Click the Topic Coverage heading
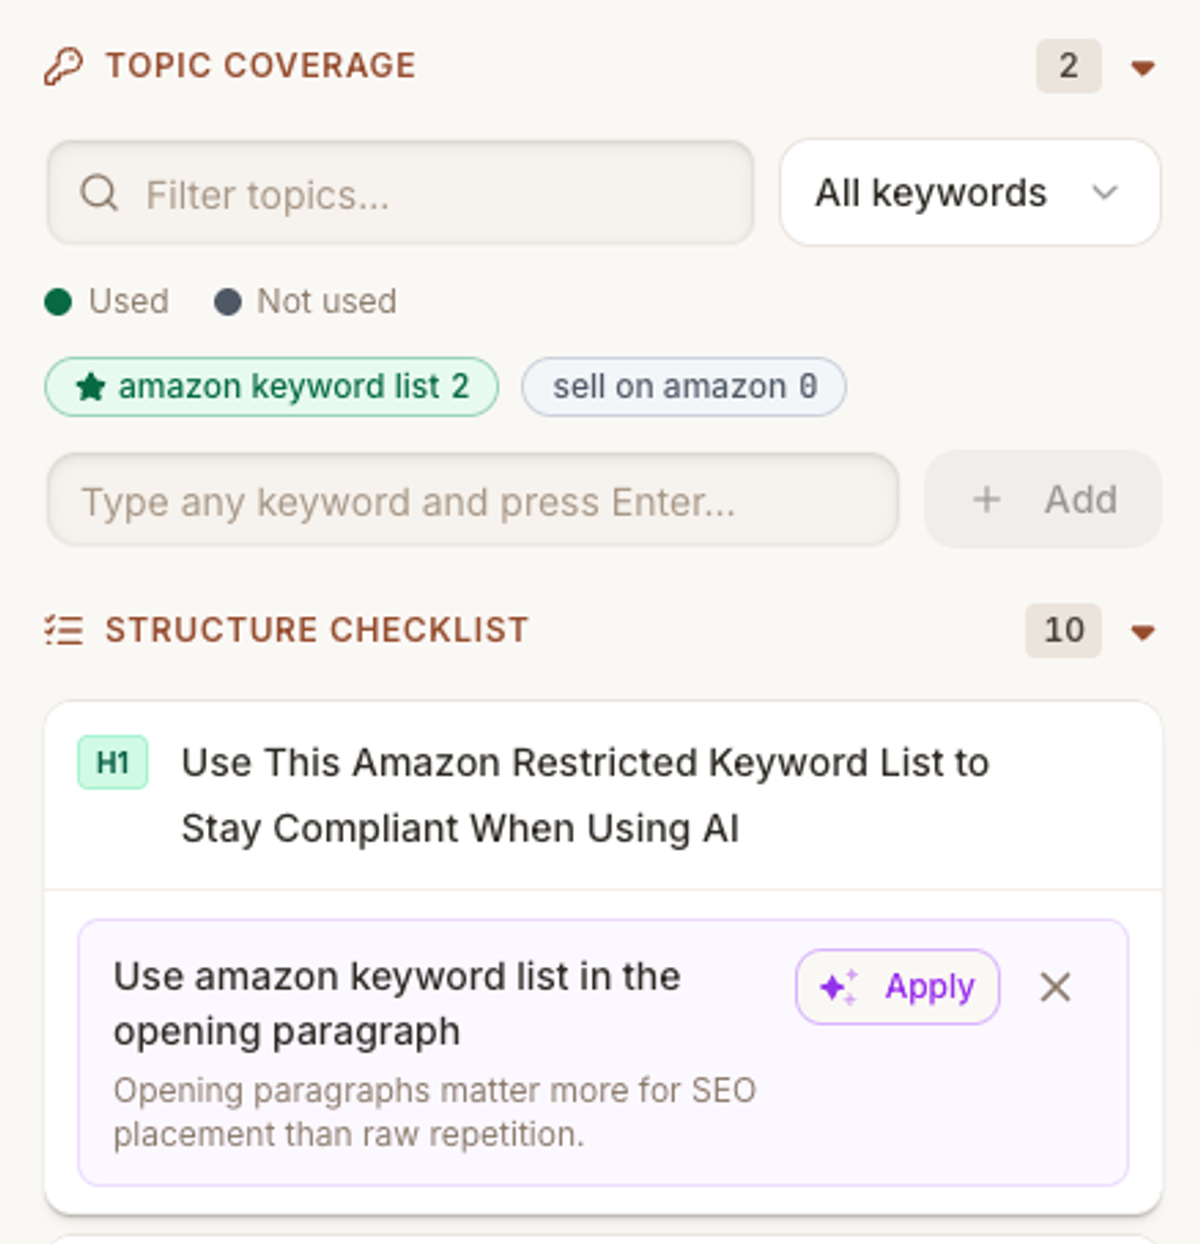The height and width of the screenshot is (1244, 1200). tap(260, 66)
